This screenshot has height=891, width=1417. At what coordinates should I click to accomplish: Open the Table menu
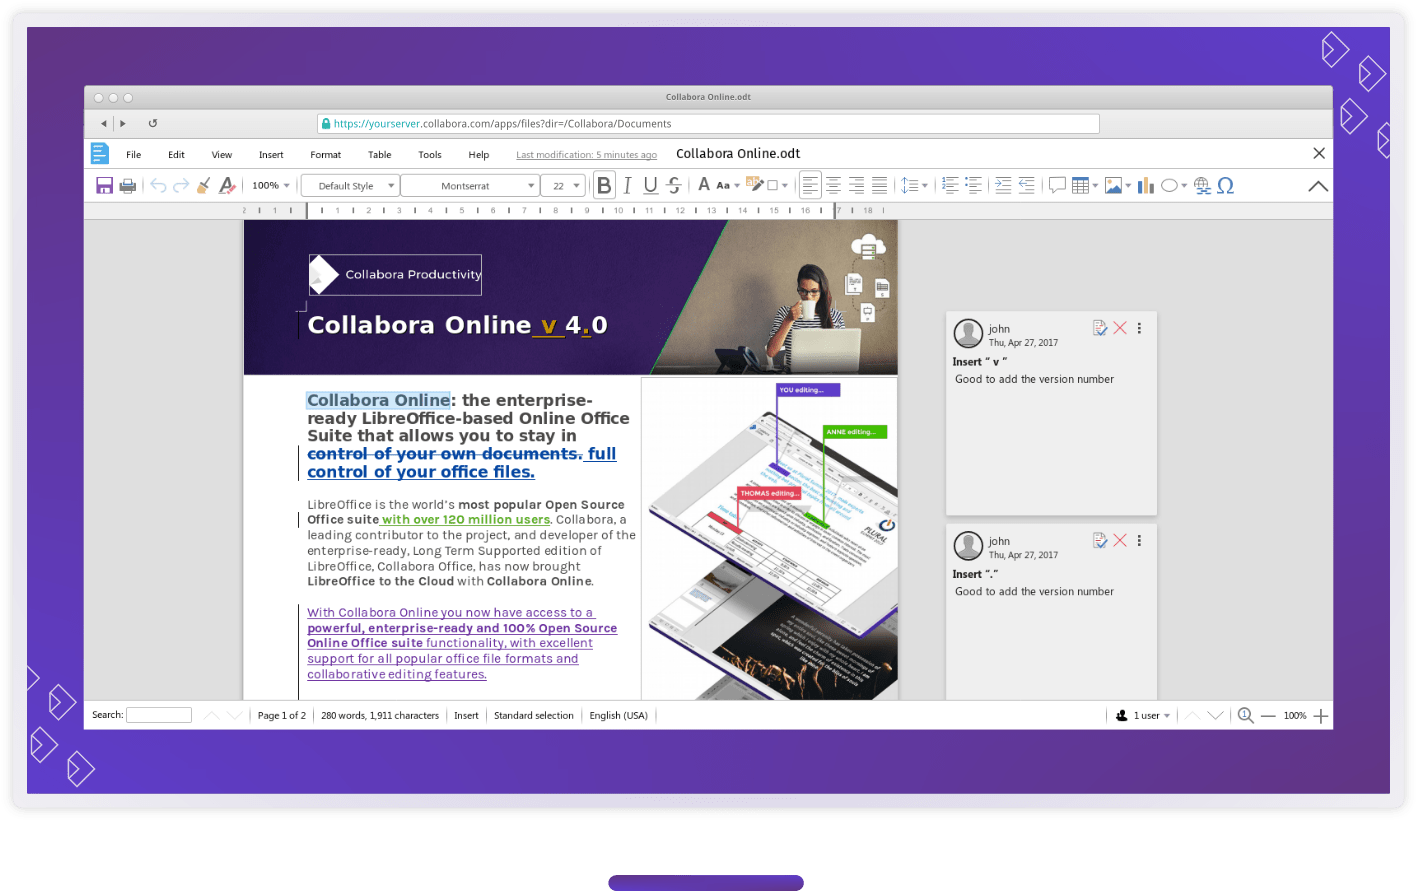click(x=379, y=155)
